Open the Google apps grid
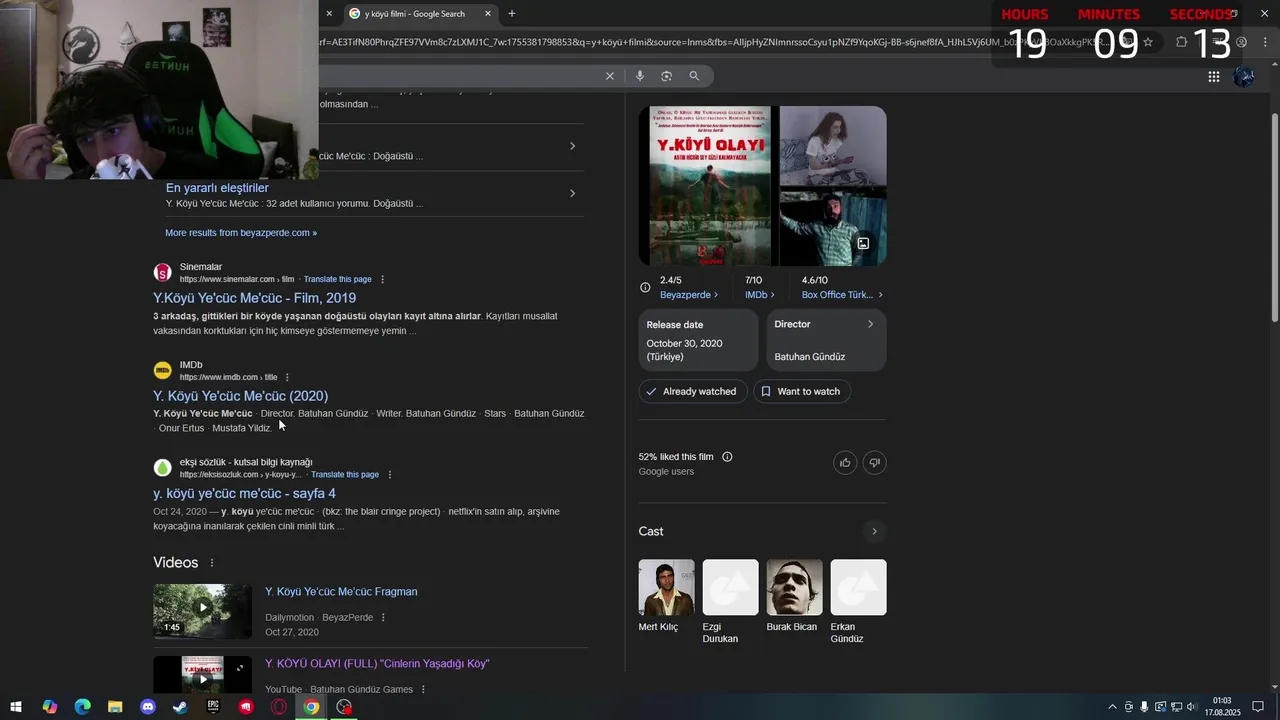This screenshot has width=1280, height=720. (x=1214, y=76)
